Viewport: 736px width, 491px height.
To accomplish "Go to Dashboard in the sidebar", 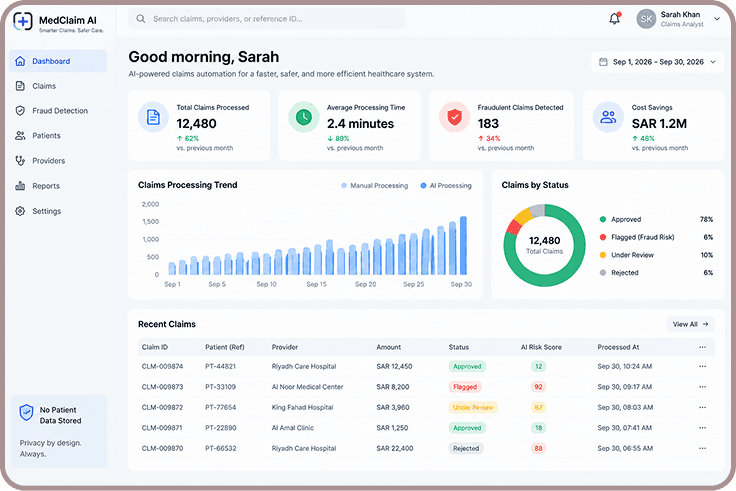I will pyautogui.click(x=58, y=61).
